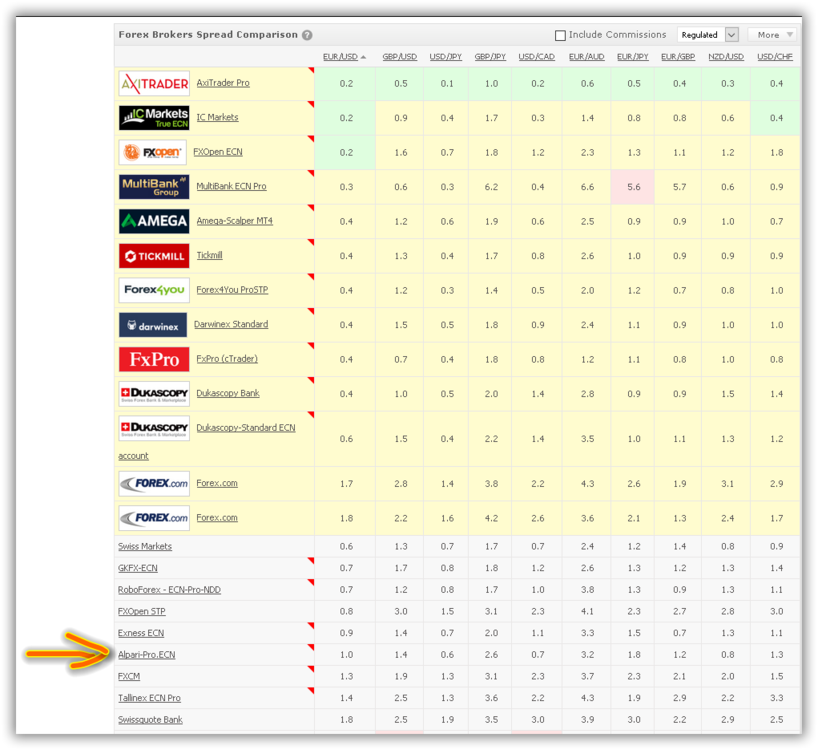
Task: Click the FXOpen logo
Action: pyautogui.click(x=152, y=152)
